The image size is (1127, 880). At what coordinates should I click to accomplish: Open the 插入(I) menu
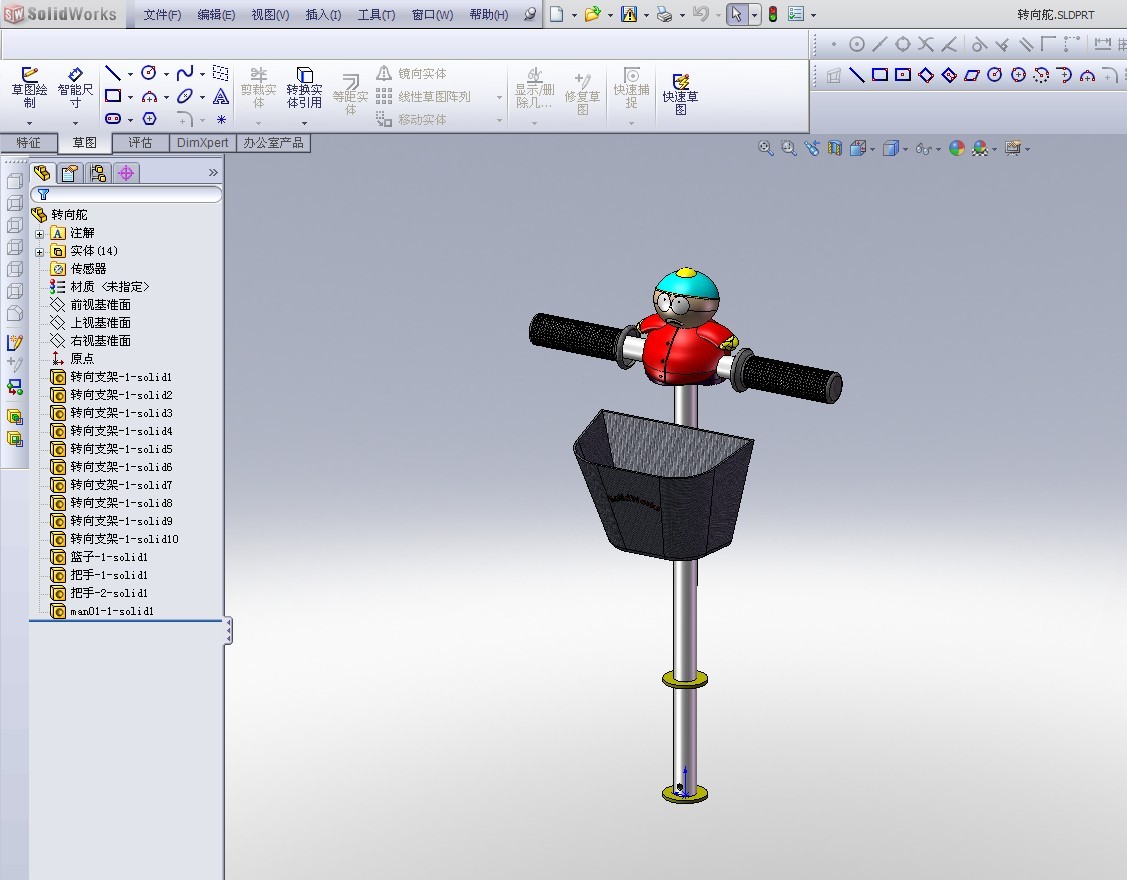[x=323, y=14]
